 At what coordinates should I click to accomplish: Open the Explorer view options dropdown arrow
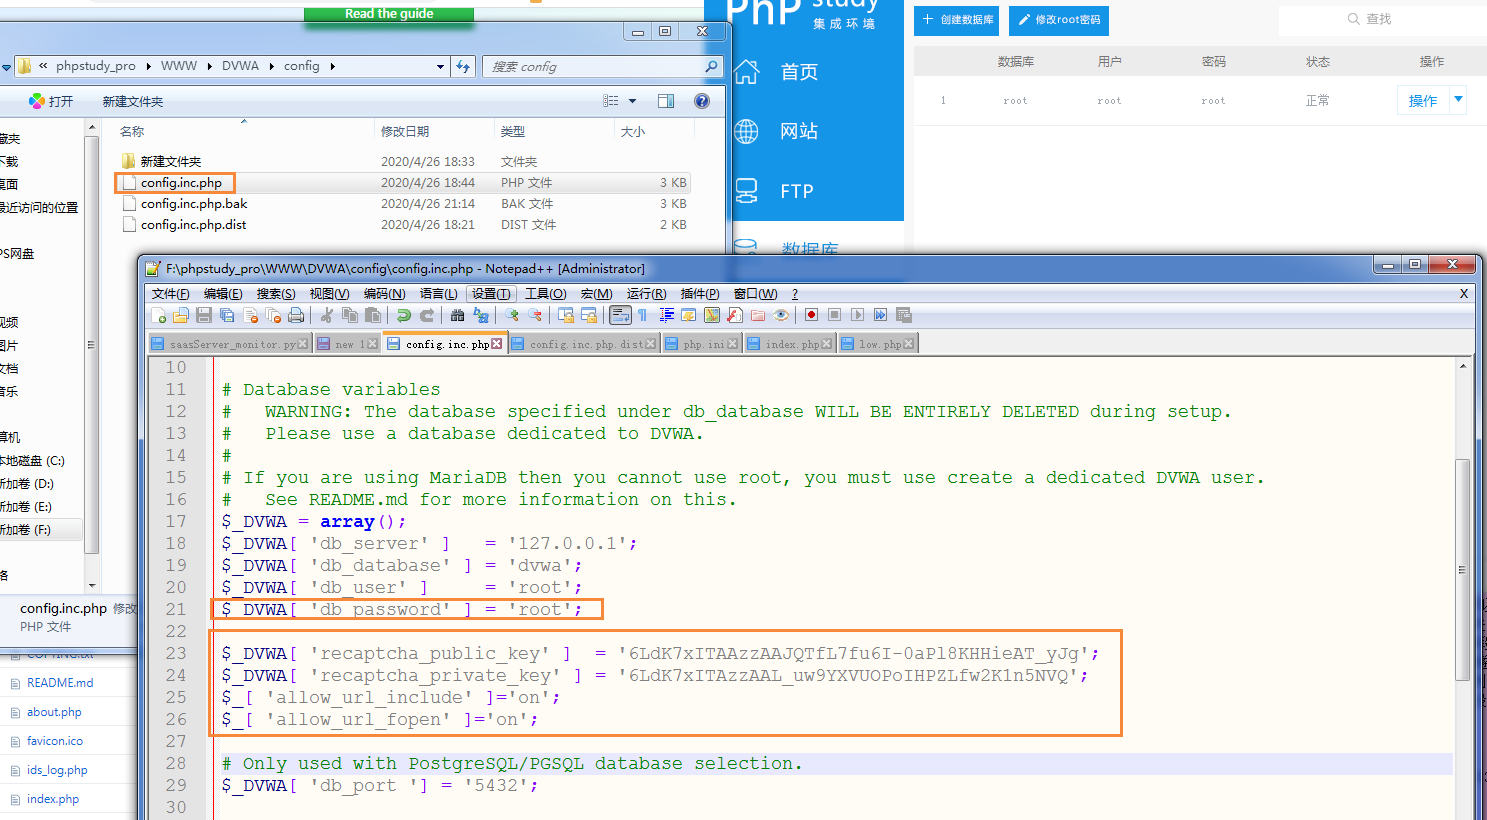click(x=632, y=101)
